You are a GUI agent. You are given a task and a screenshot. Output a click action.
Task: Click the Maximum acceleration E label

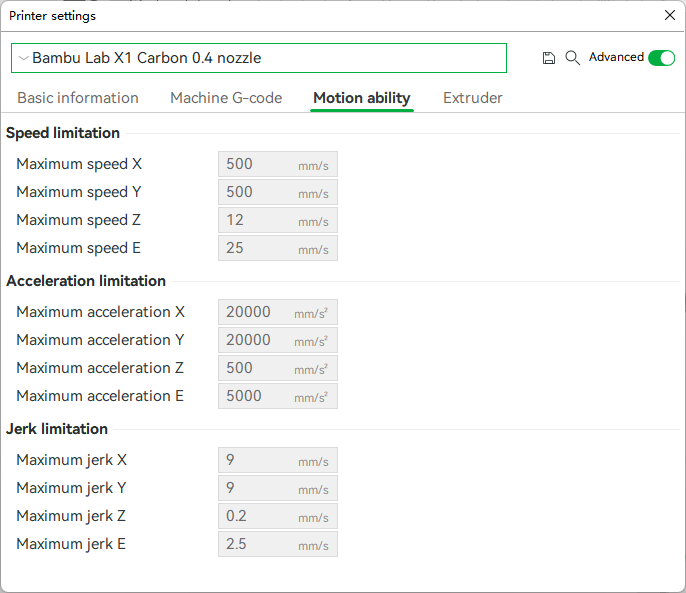(x=100, y=396)
